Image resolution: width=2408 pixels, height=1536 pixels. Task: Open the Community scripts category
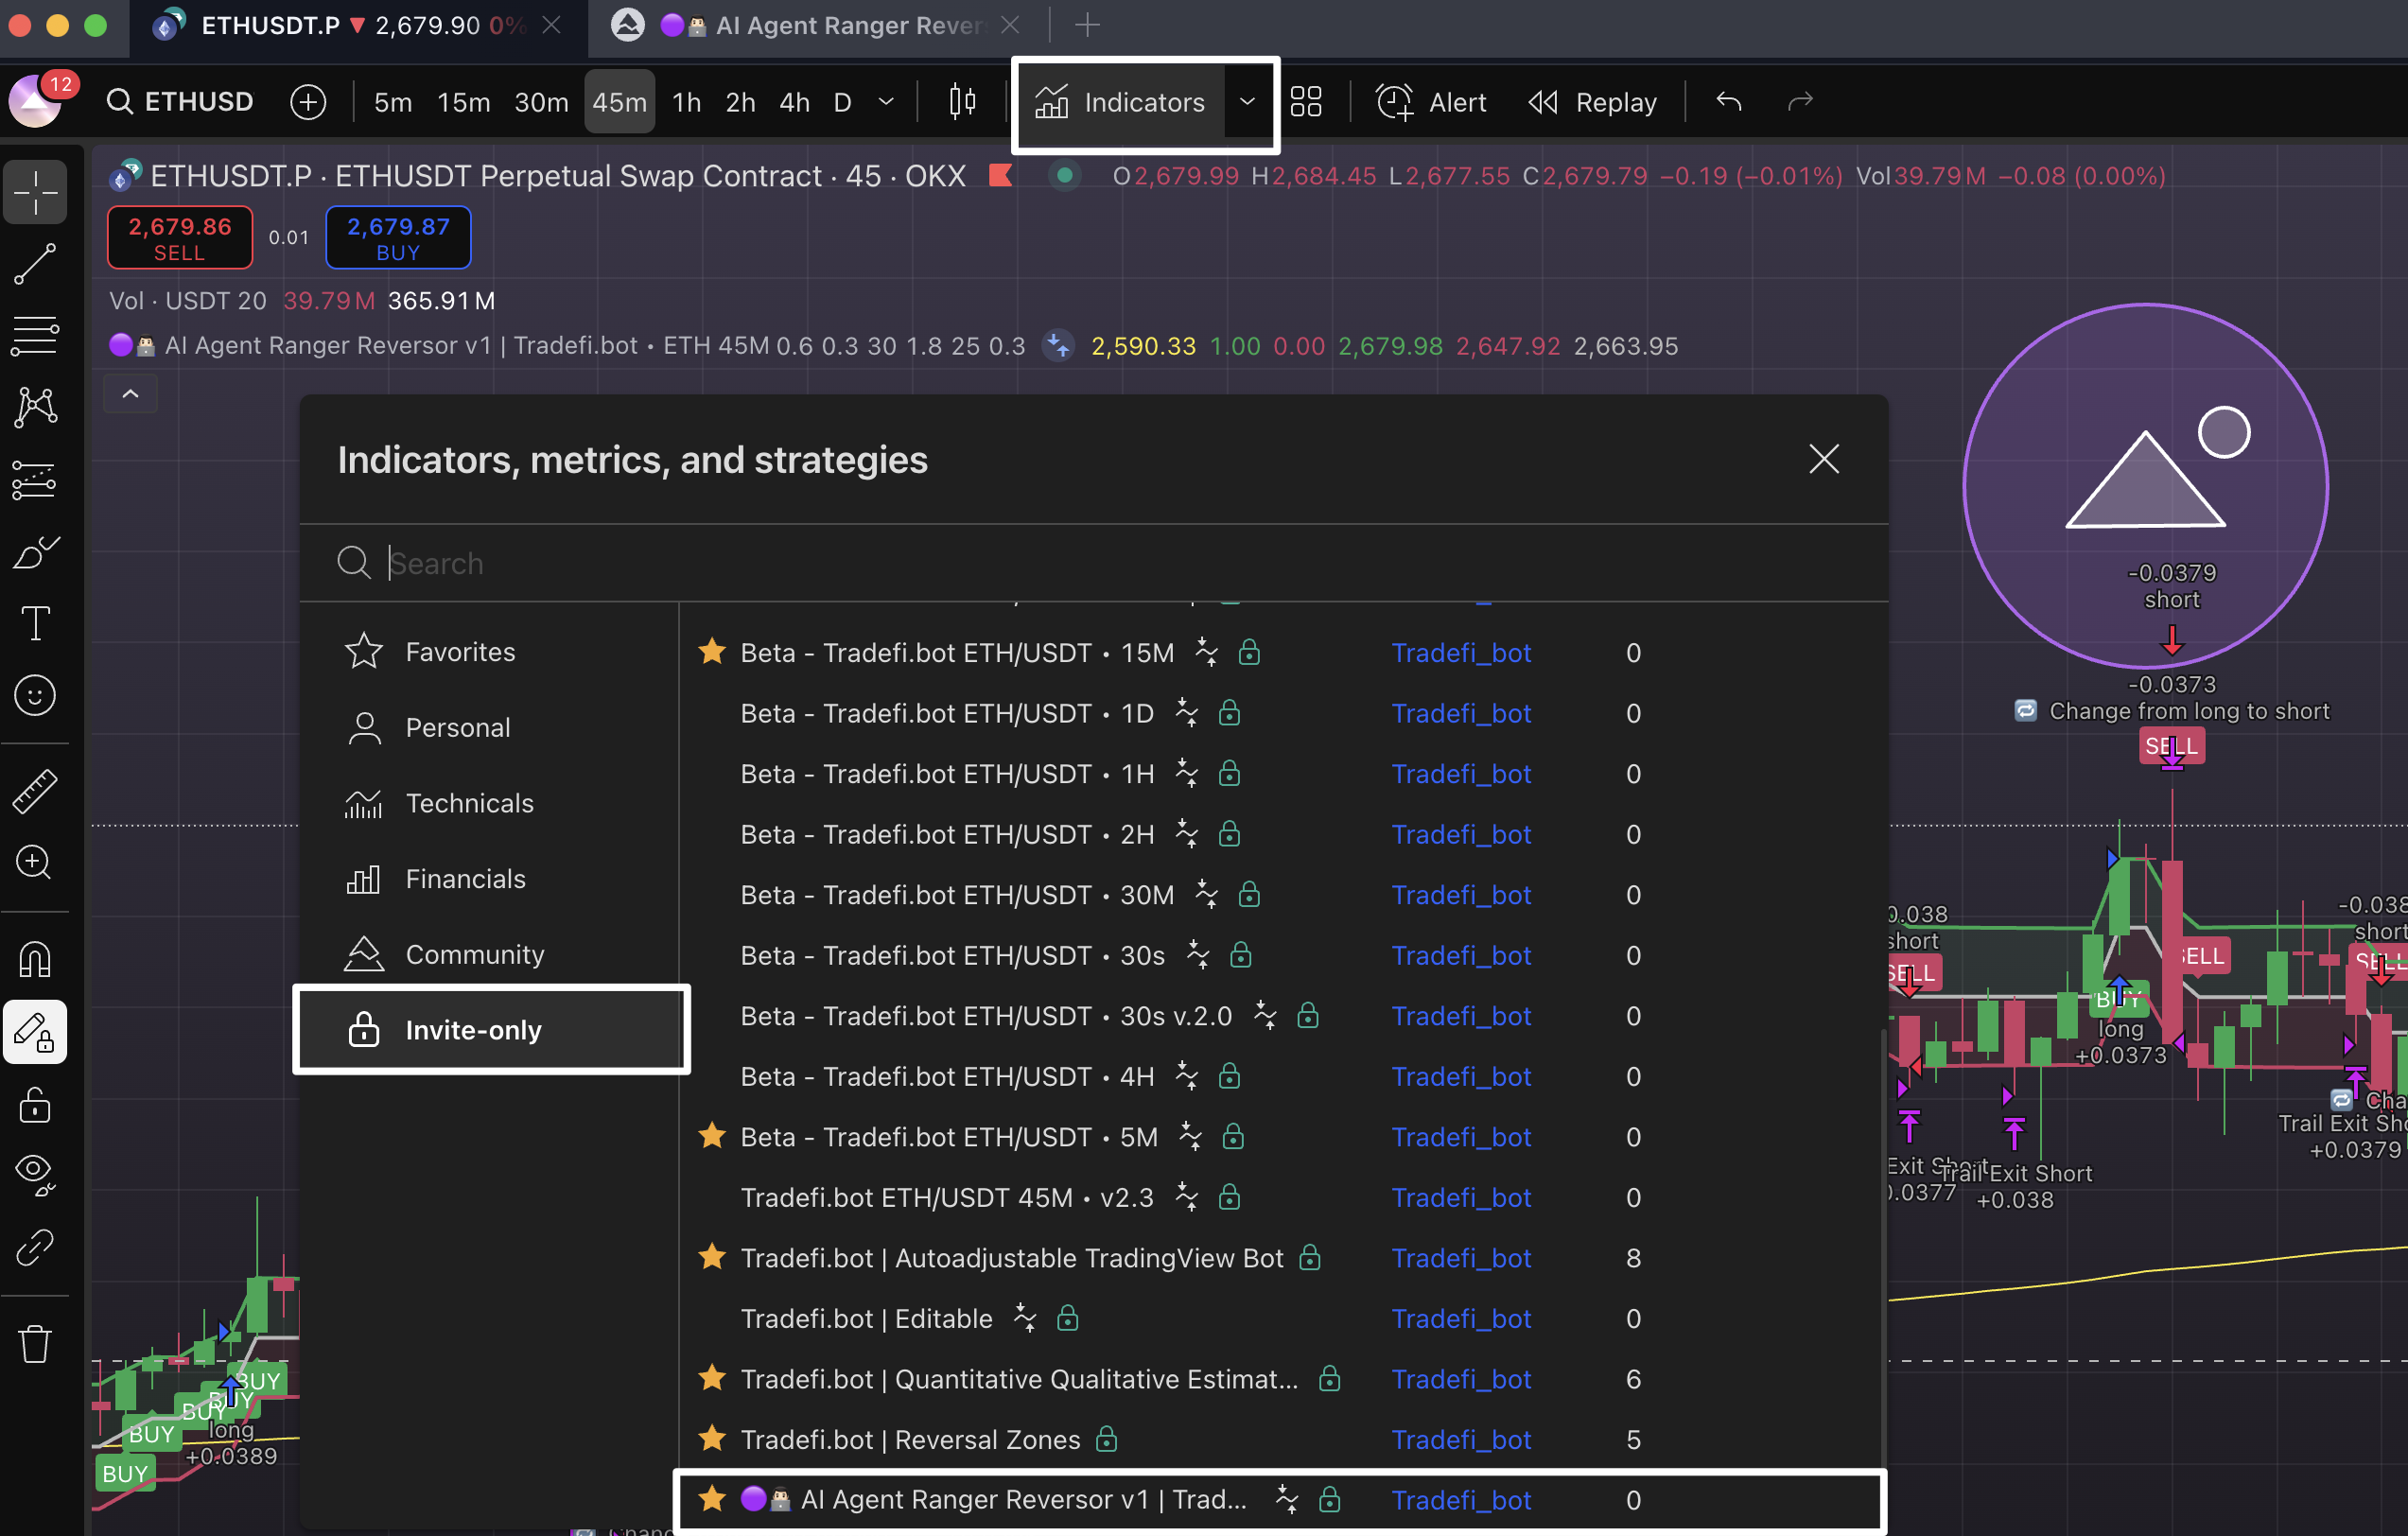474,954
